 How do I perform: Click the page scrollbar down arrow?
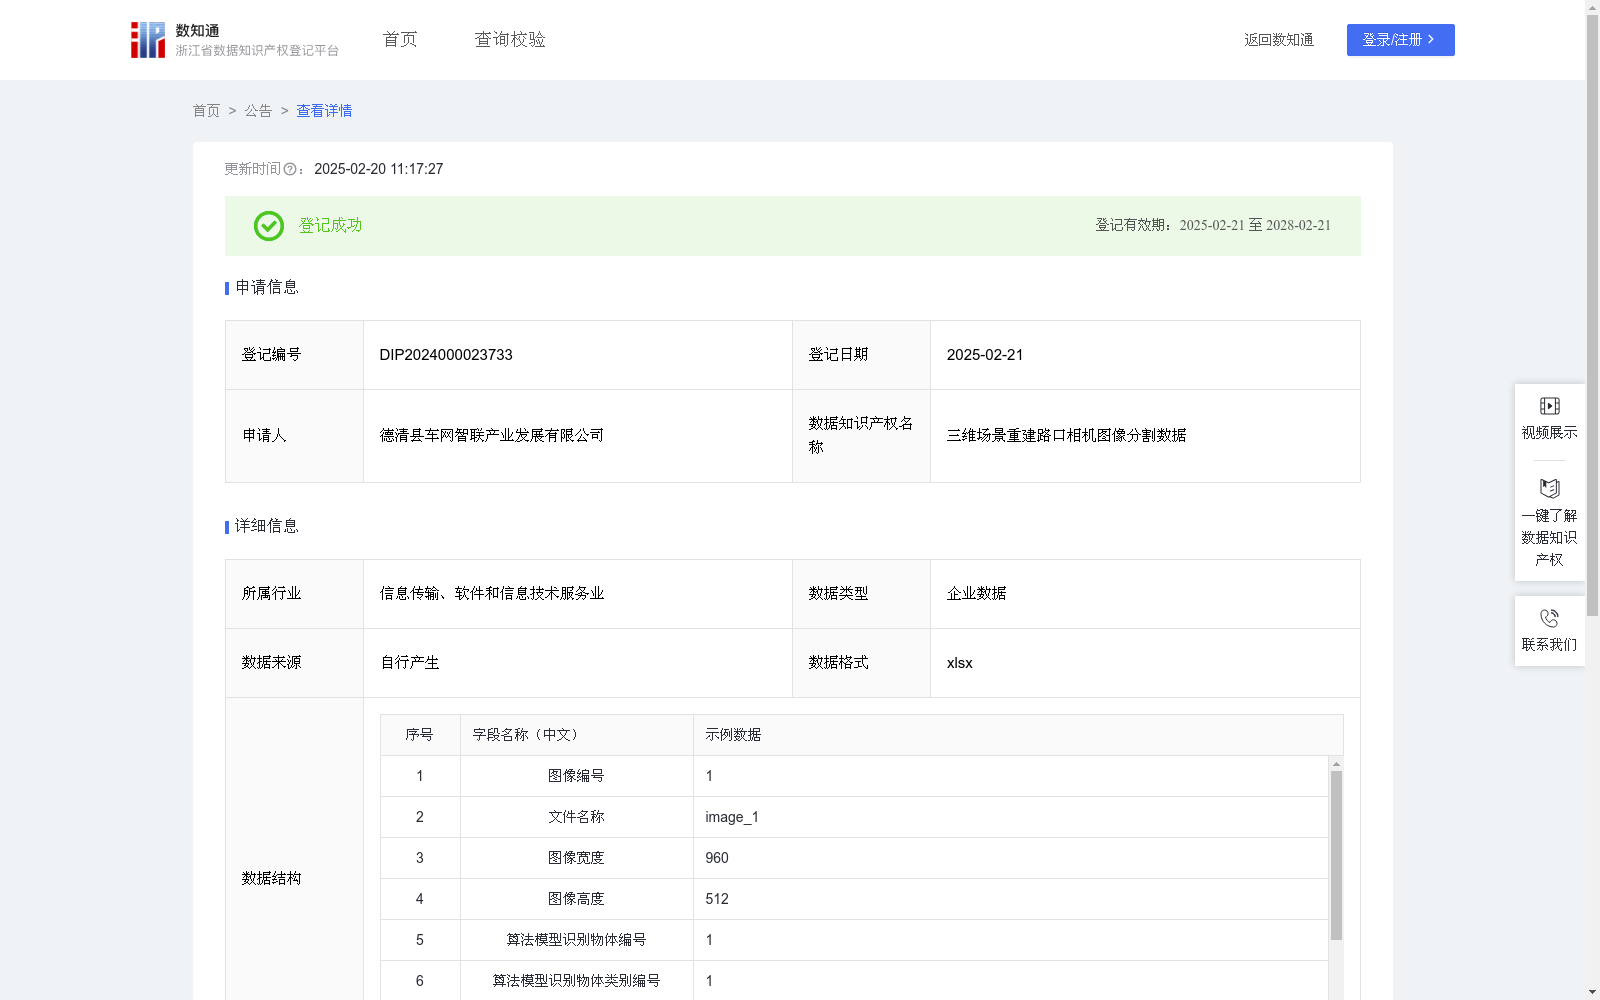1592,992
